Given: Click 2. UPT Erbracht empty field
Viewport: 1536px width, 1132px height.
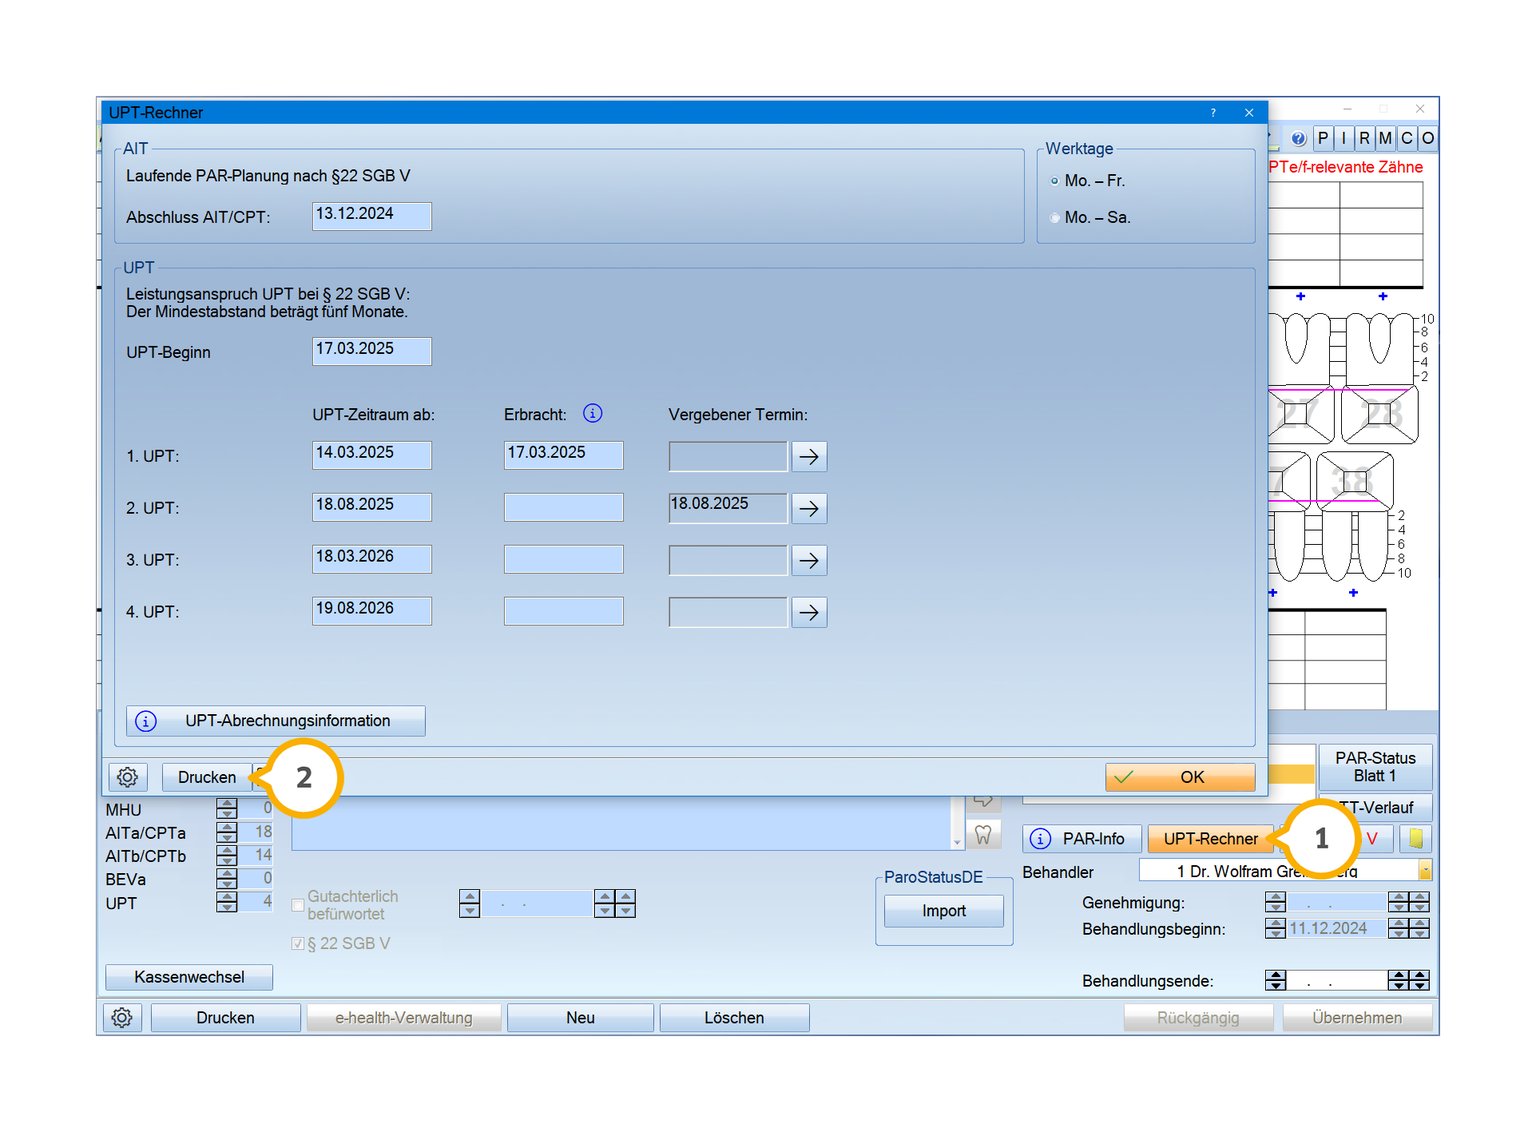Looking at the screenshot, I should tap(564, 507).
